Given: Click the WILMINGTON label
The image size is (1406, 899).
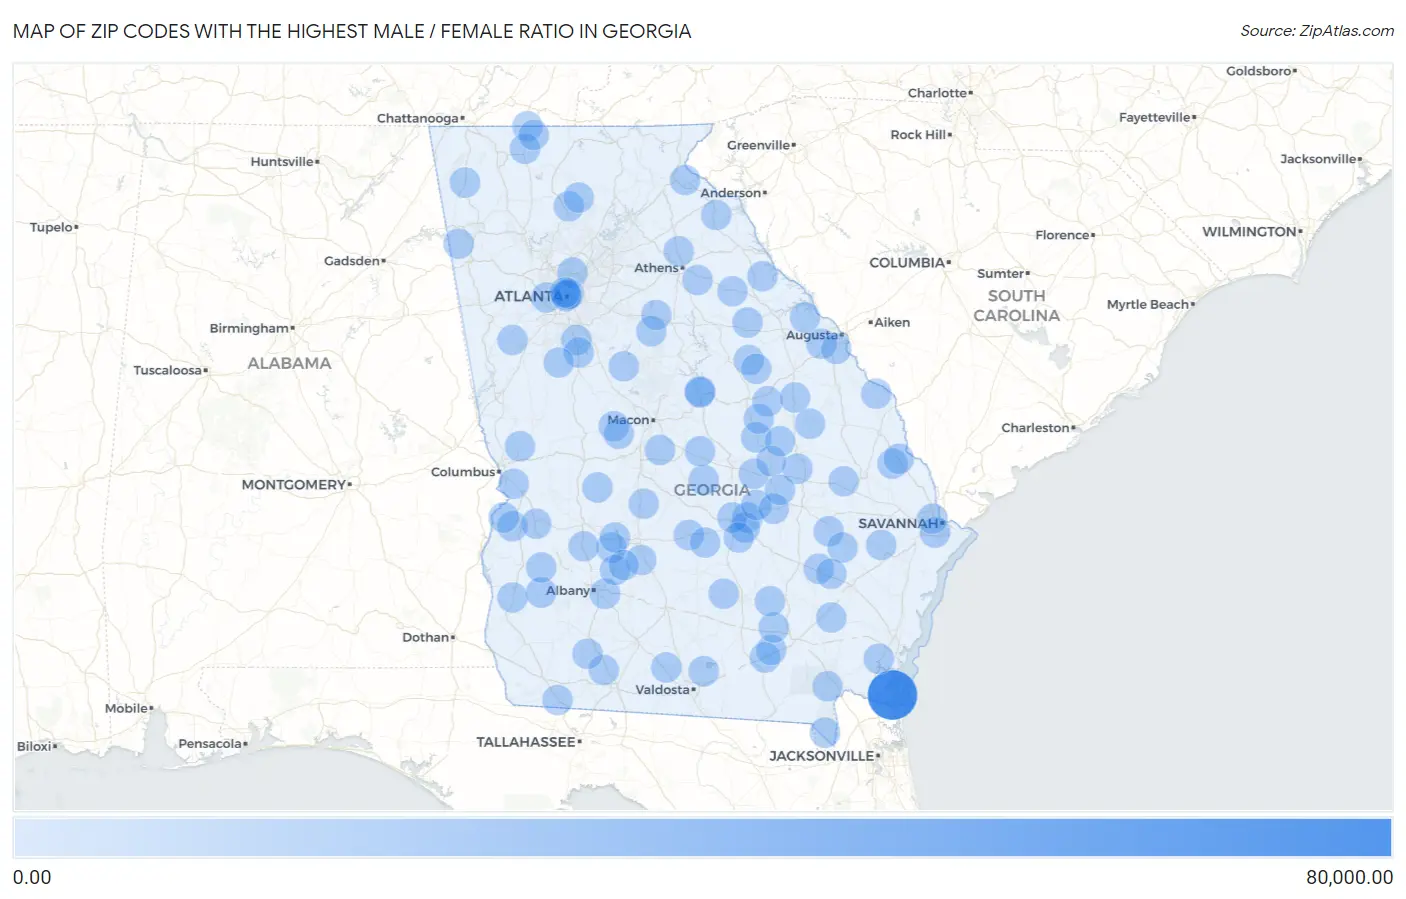Looking at the screenshot, I should point(1249,232).
